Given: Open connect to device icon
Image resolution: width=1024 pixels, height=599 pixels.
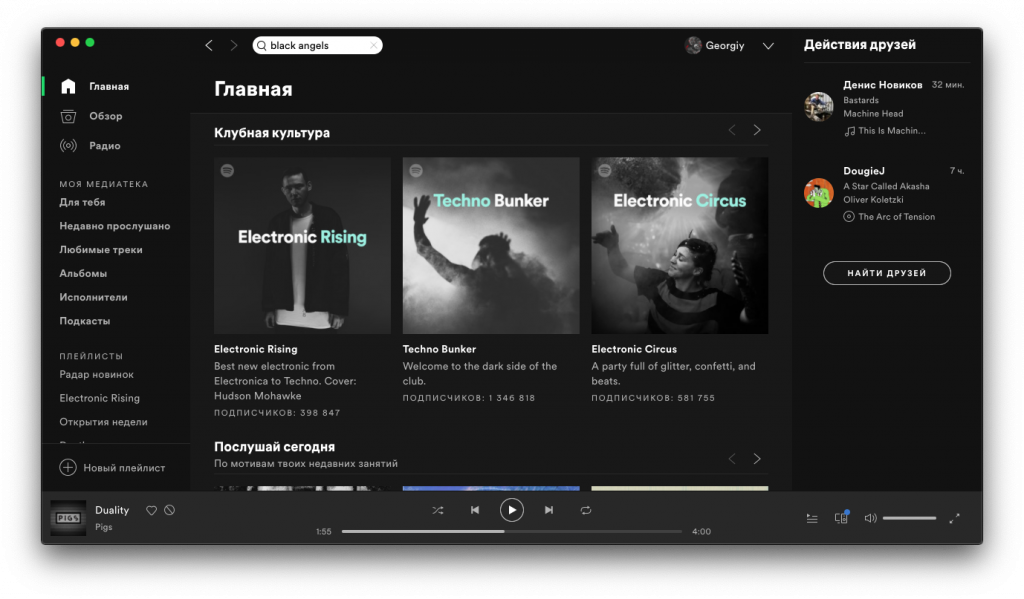Looking at the screenshot, I should pos(841,518).
